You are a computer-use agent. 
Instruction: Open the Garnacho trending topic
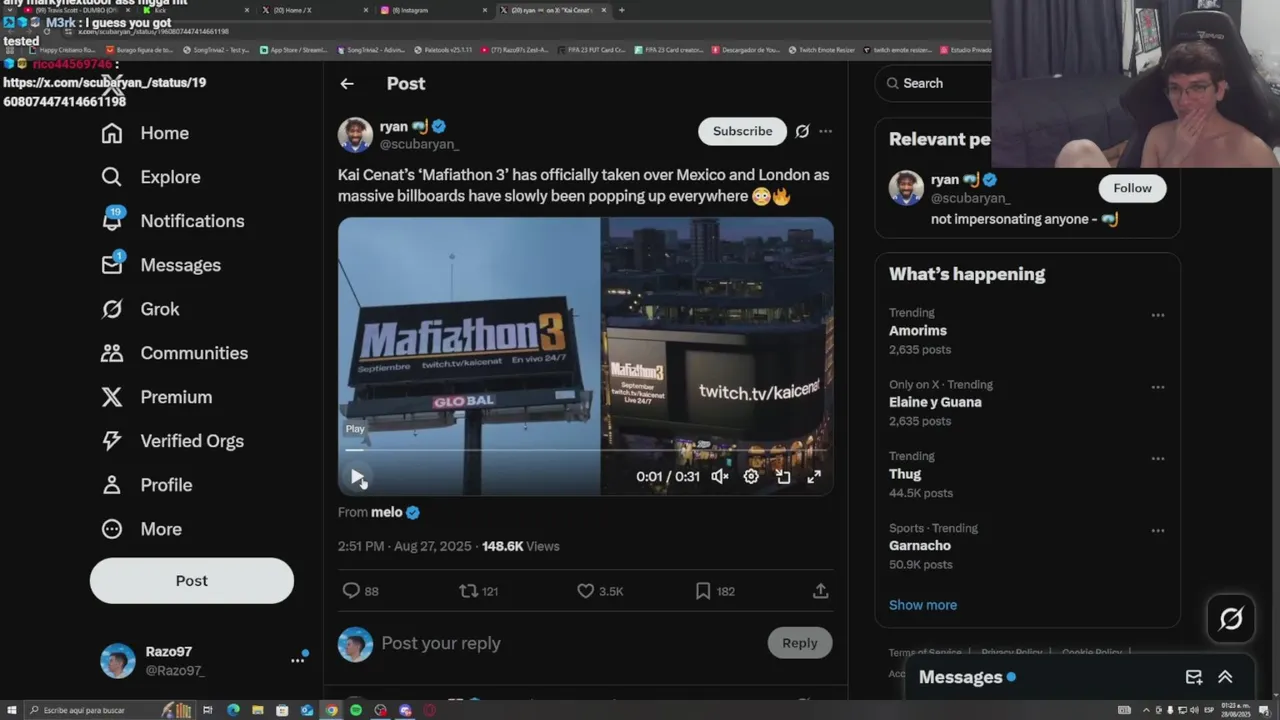point(920,546)
